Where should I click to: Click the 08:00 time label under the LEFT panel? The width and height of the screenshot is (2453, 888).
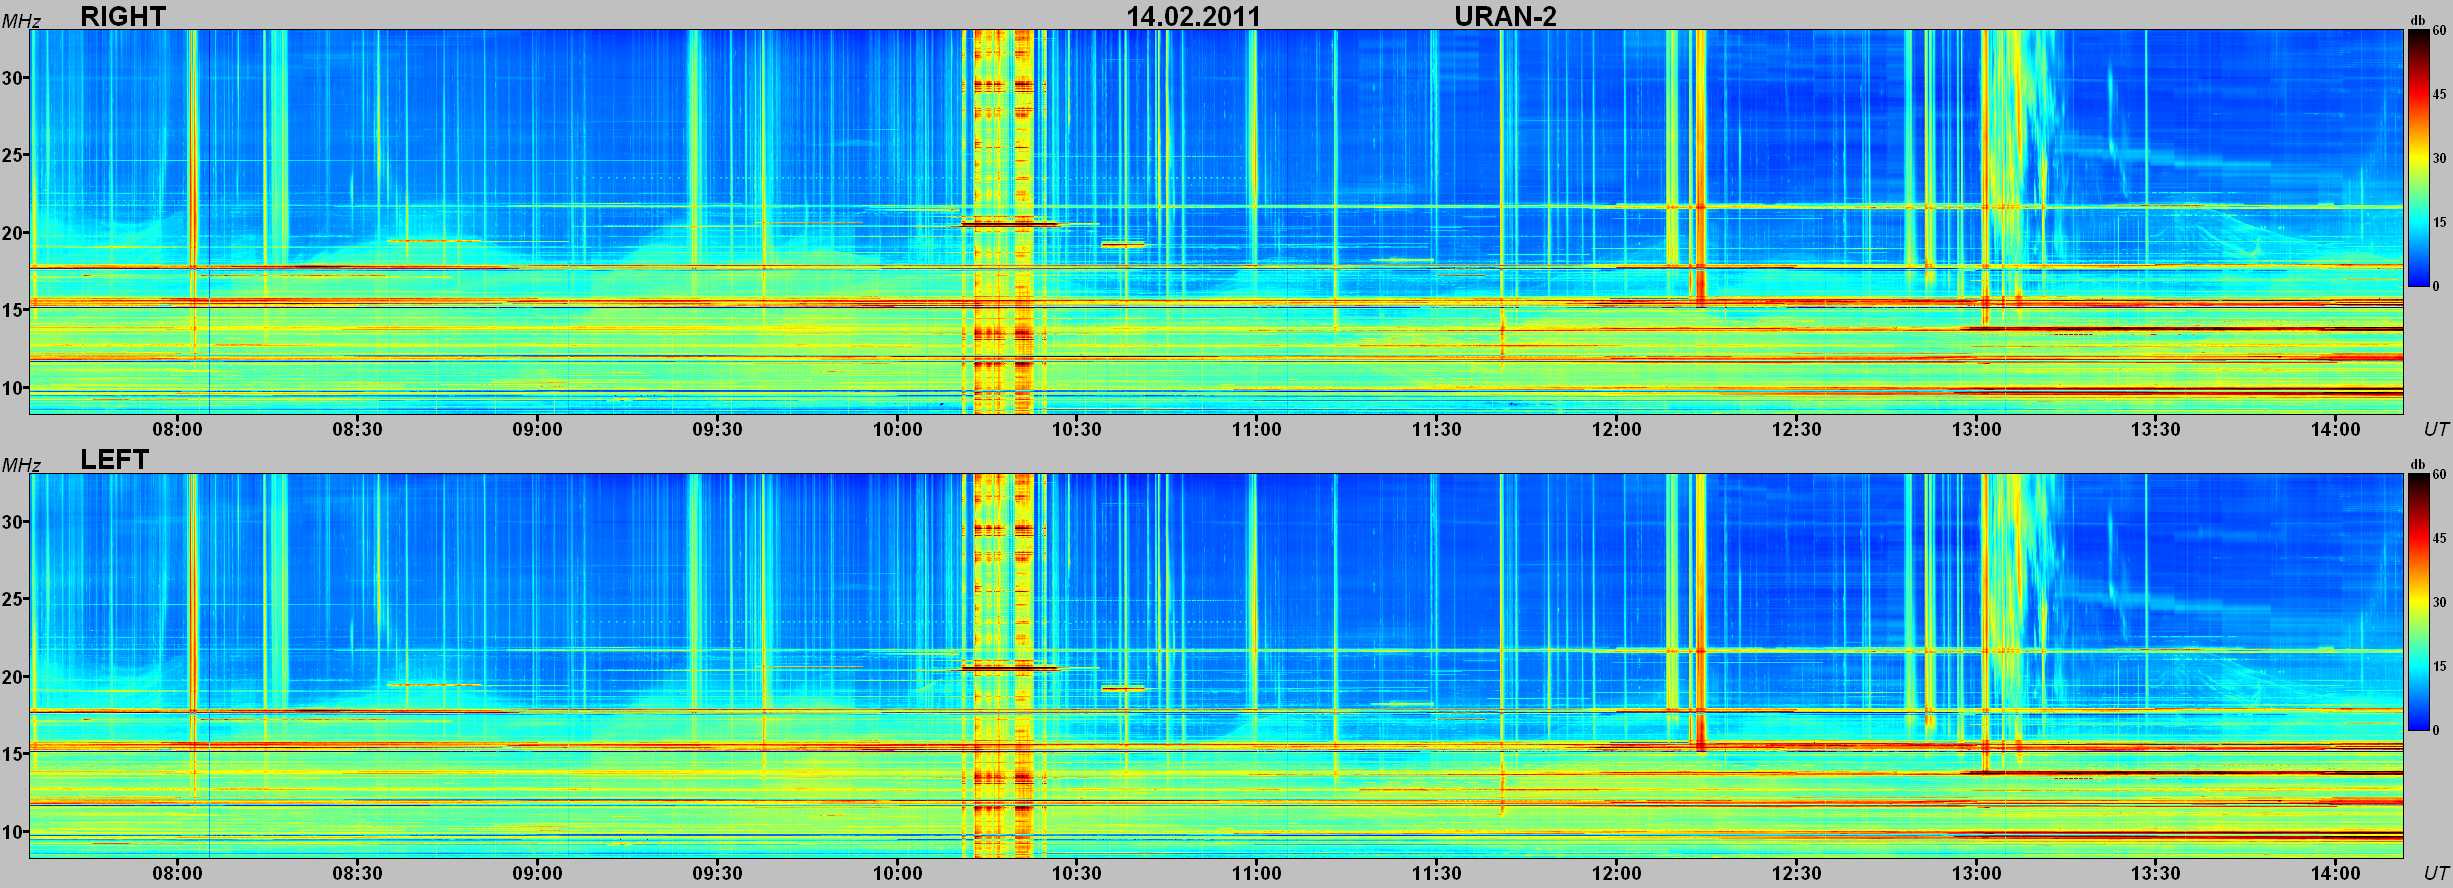click(178, 873)
